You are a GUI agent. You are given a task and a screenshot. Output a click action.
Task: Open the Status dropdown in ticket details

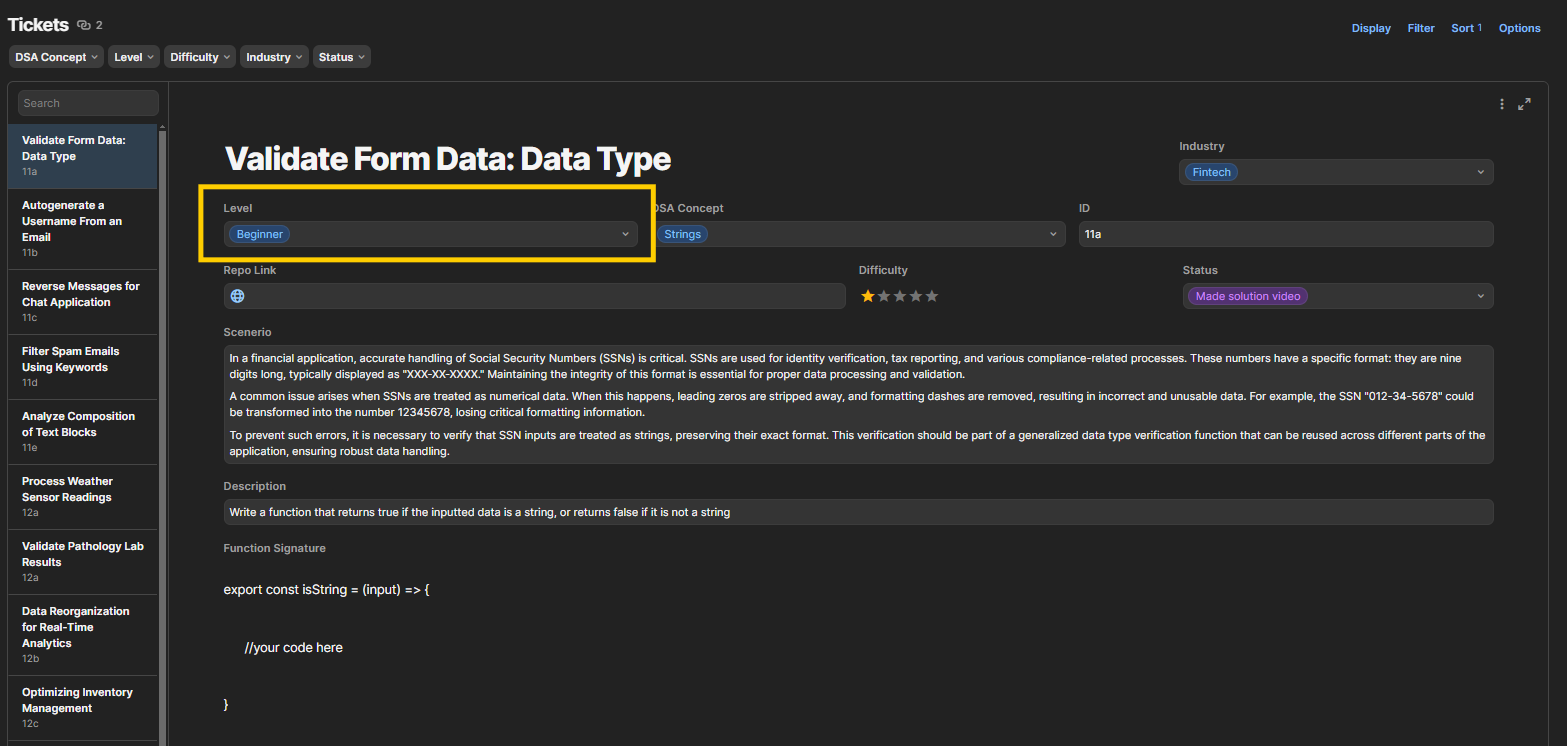coord(1337,296)
